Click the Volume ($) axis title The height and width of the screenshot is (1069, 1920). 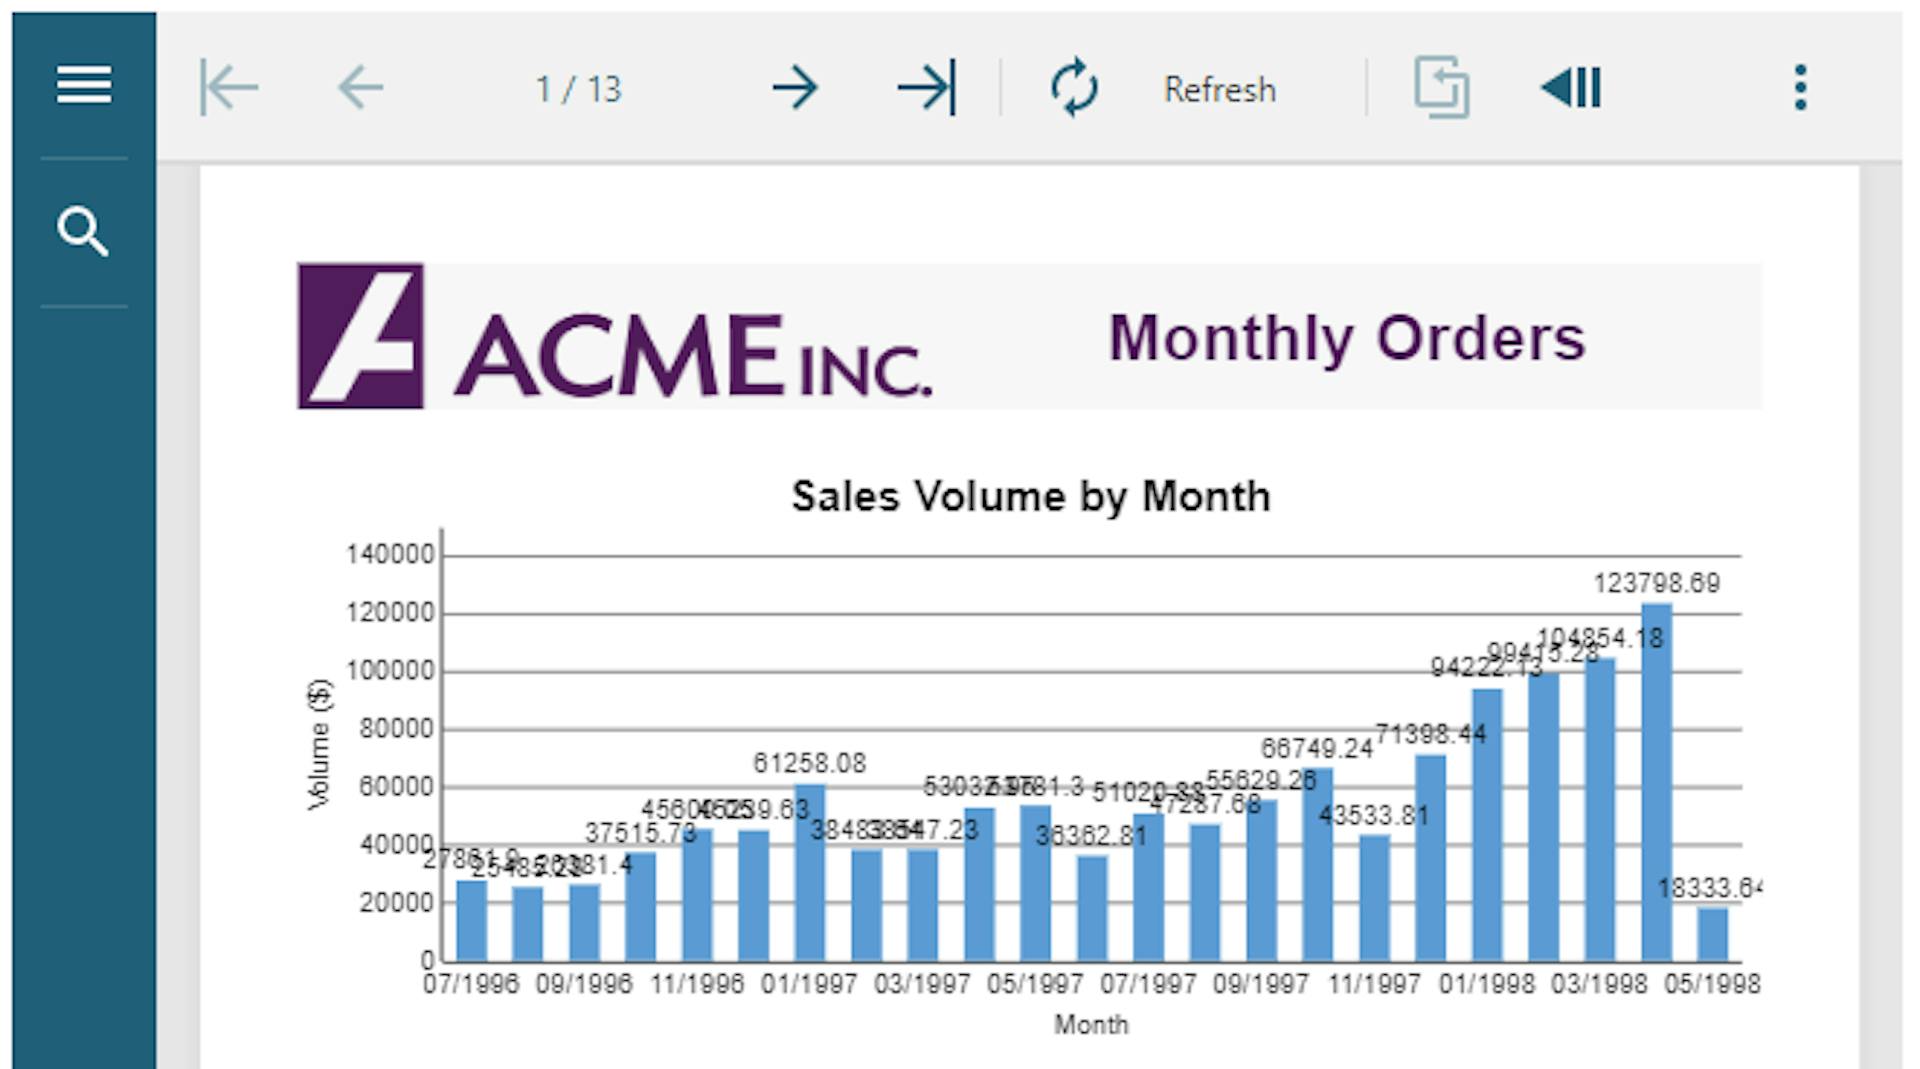(x=319, y=744)
